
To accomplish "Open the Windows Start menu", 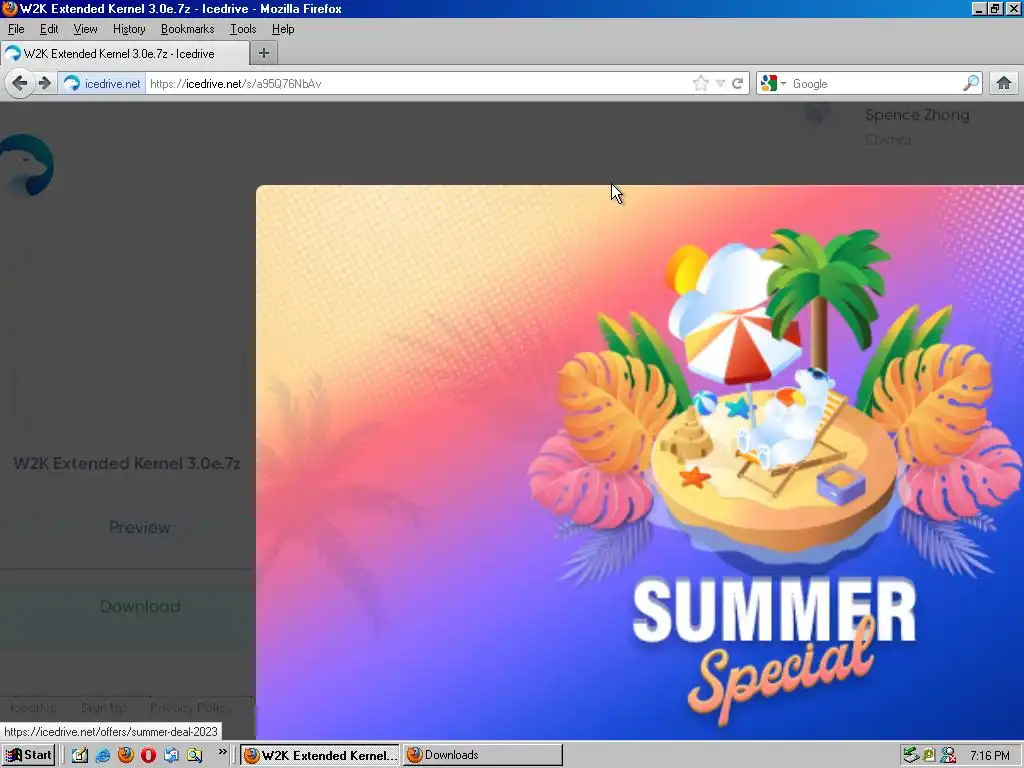I will pos(29,755).
